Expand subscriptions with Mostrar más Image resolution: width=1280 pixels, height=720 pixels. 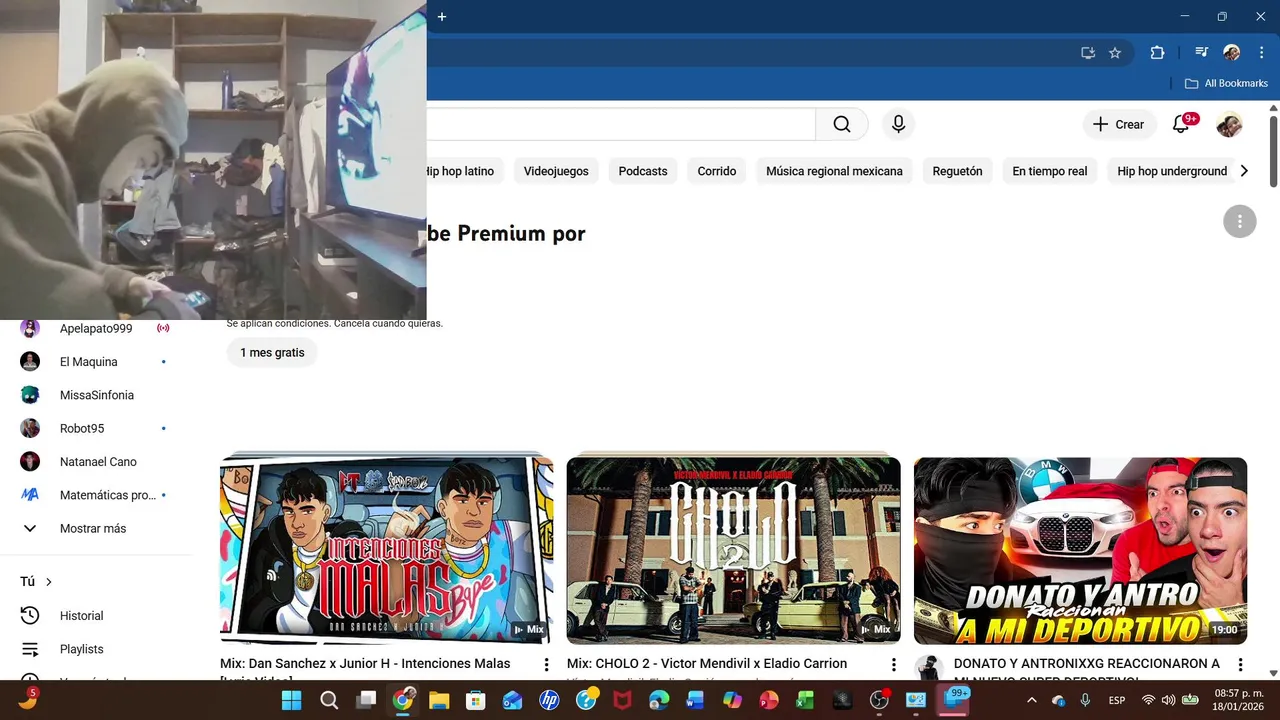click(96, 528)
